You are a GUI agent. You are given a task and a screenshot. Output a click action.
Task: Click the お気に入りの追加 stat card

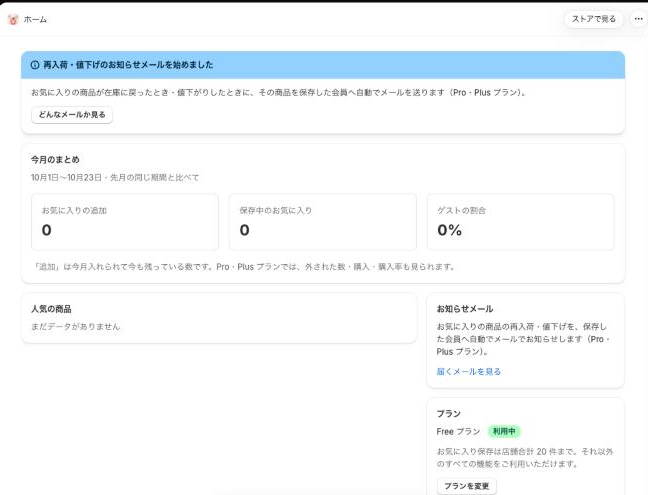125,222
